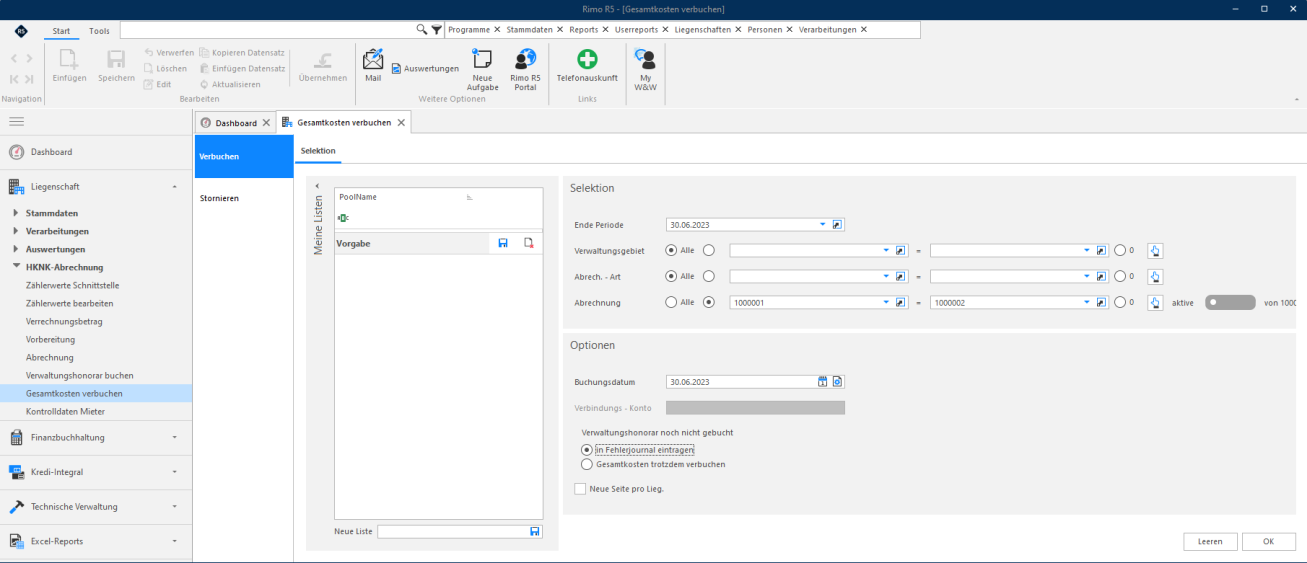Open the Rimo R5 Portal

pyautogui.click(x=525, y=70)
